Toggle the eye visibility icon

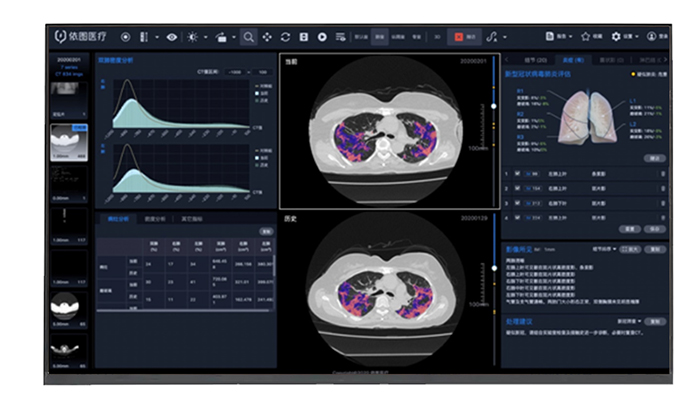tap(172, 37)
